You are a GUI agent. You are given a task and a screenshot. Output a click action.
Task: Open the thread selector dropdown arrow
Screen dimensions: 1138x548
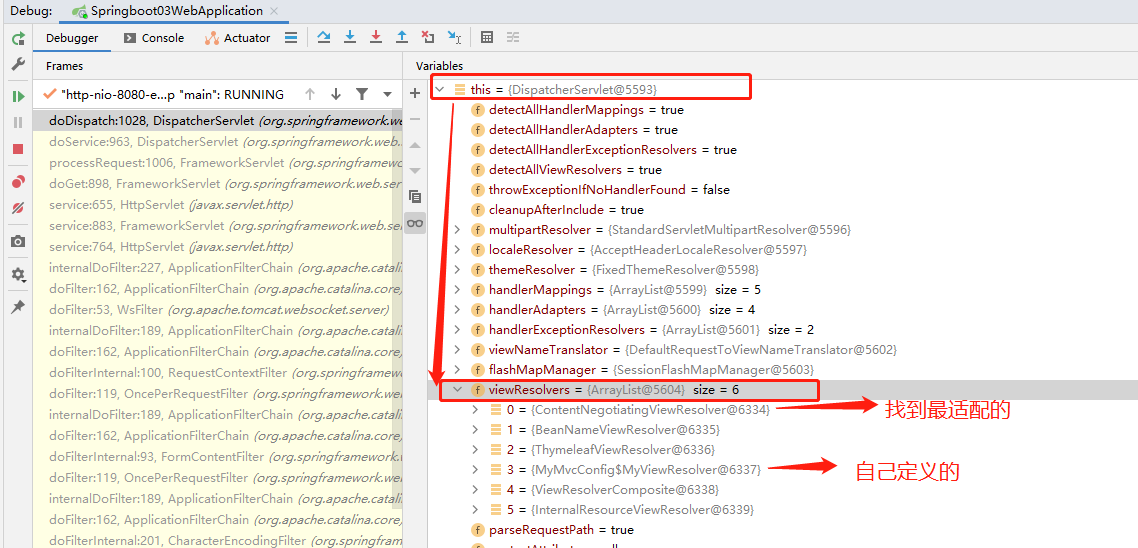(387, 94)
